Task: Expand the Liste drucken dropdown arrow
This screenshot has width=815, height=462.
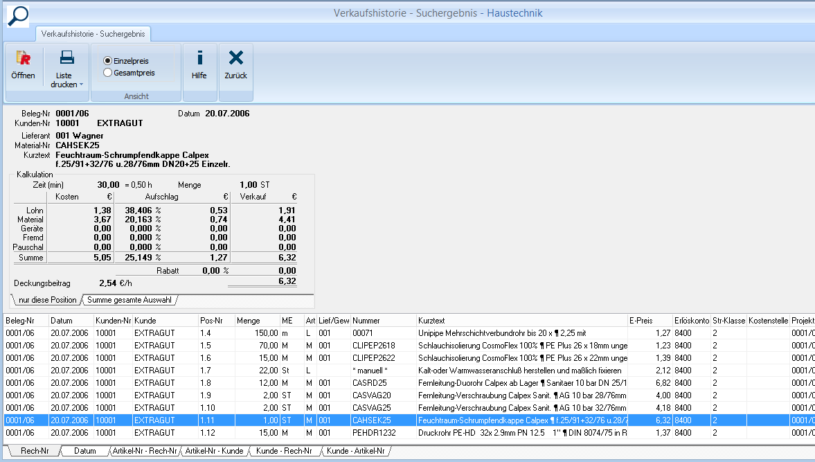Action: 82,84
